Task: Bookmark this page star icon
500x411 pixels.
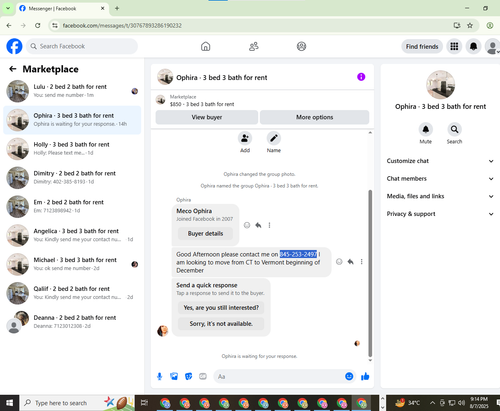Action: (x=470, y=25)
